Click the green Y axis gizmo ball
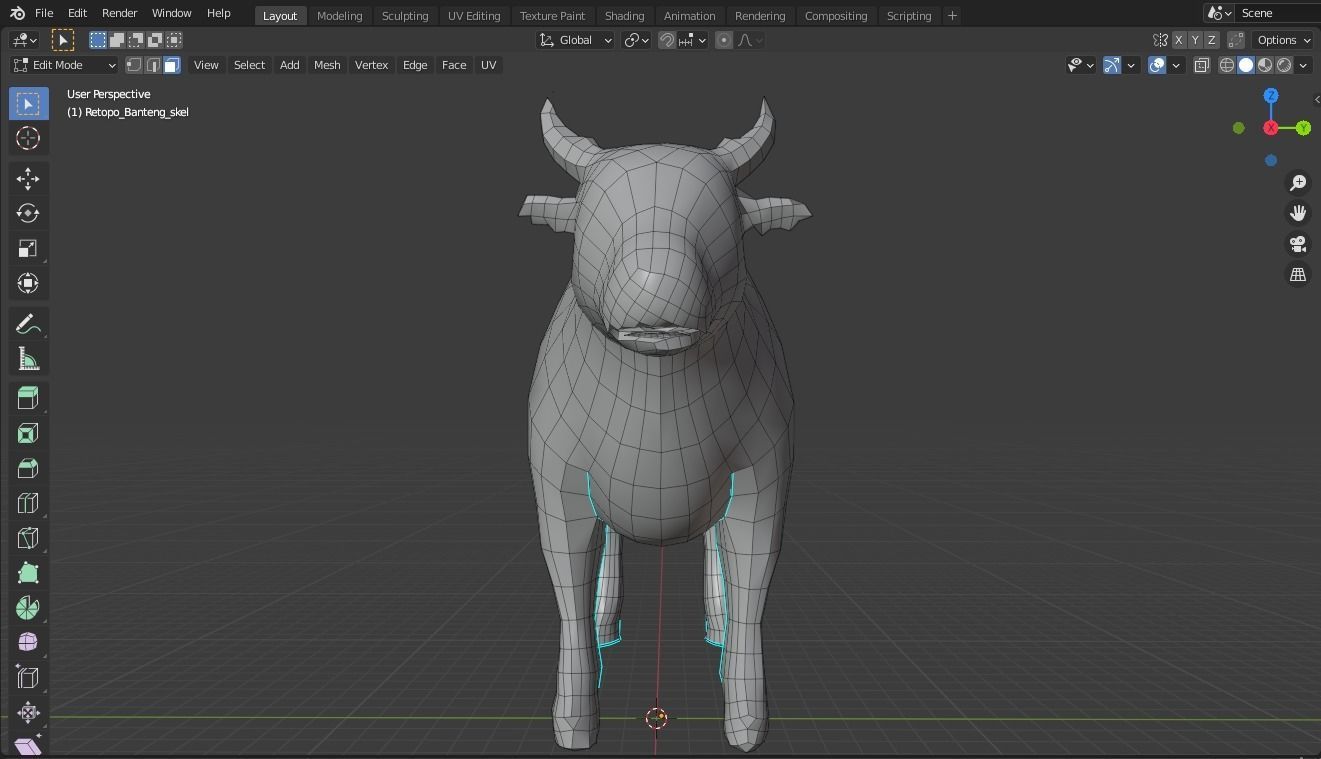This screenshot has width=1321, height=759. (1303, 128)
